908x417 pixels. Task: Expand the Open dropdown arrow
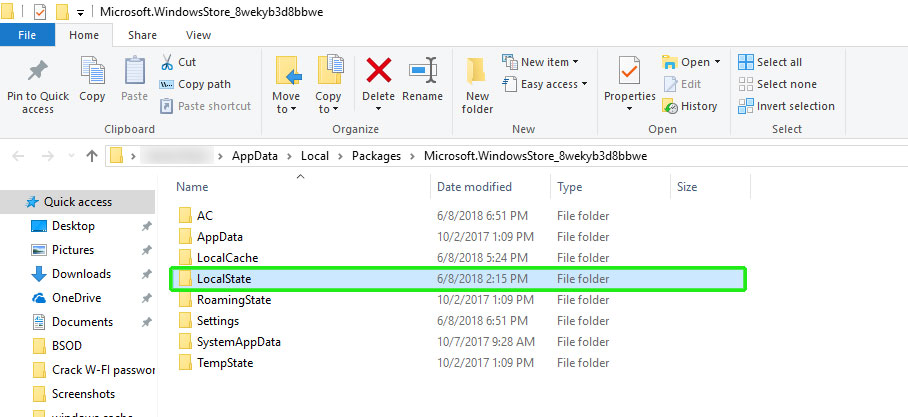click(x=717, y=62)
